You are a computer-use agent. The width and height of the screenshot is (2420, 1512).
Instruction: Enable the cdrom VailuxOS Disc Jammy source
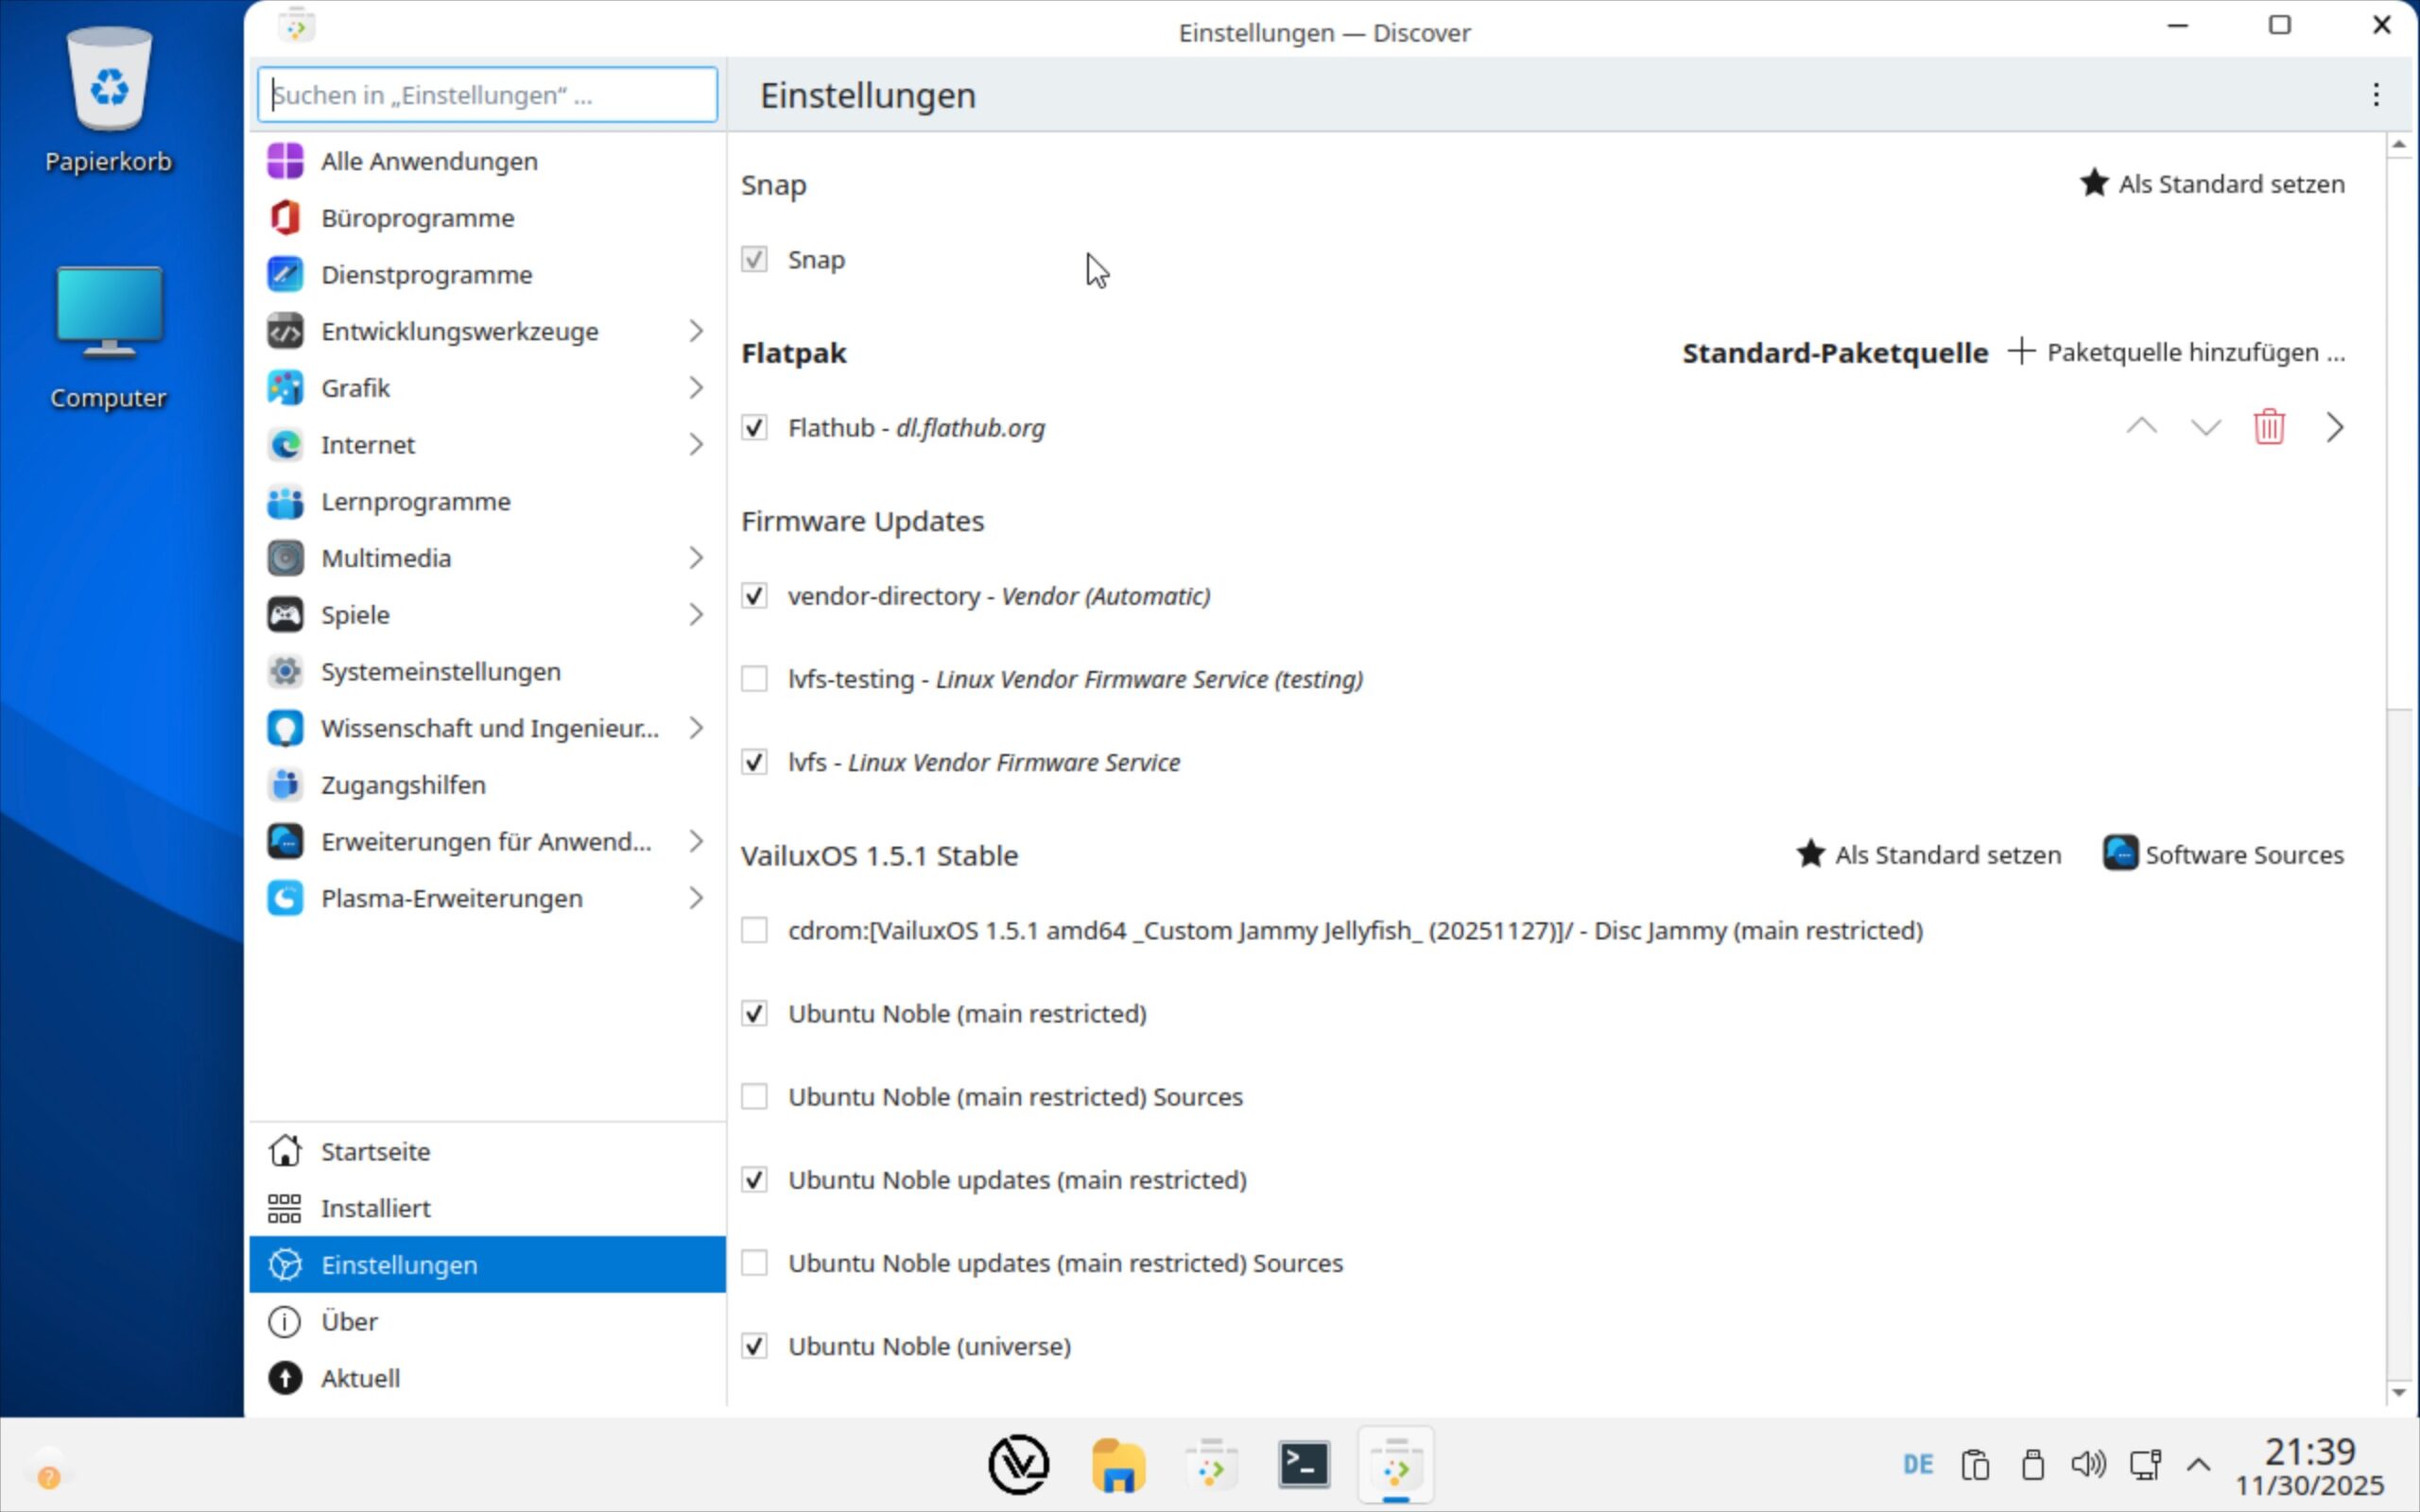(754, 930)
